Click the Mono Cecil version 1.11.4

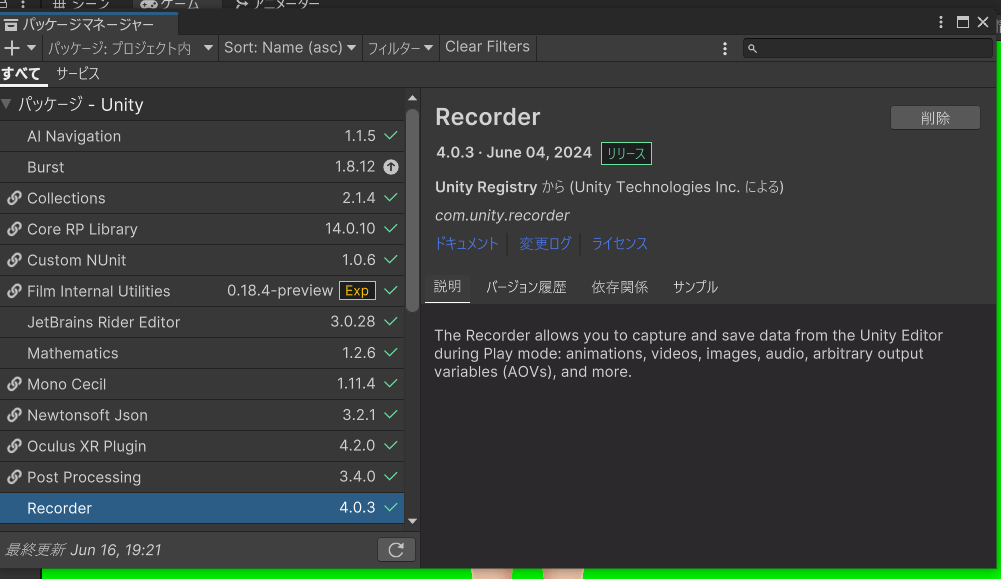pos(356,384)
